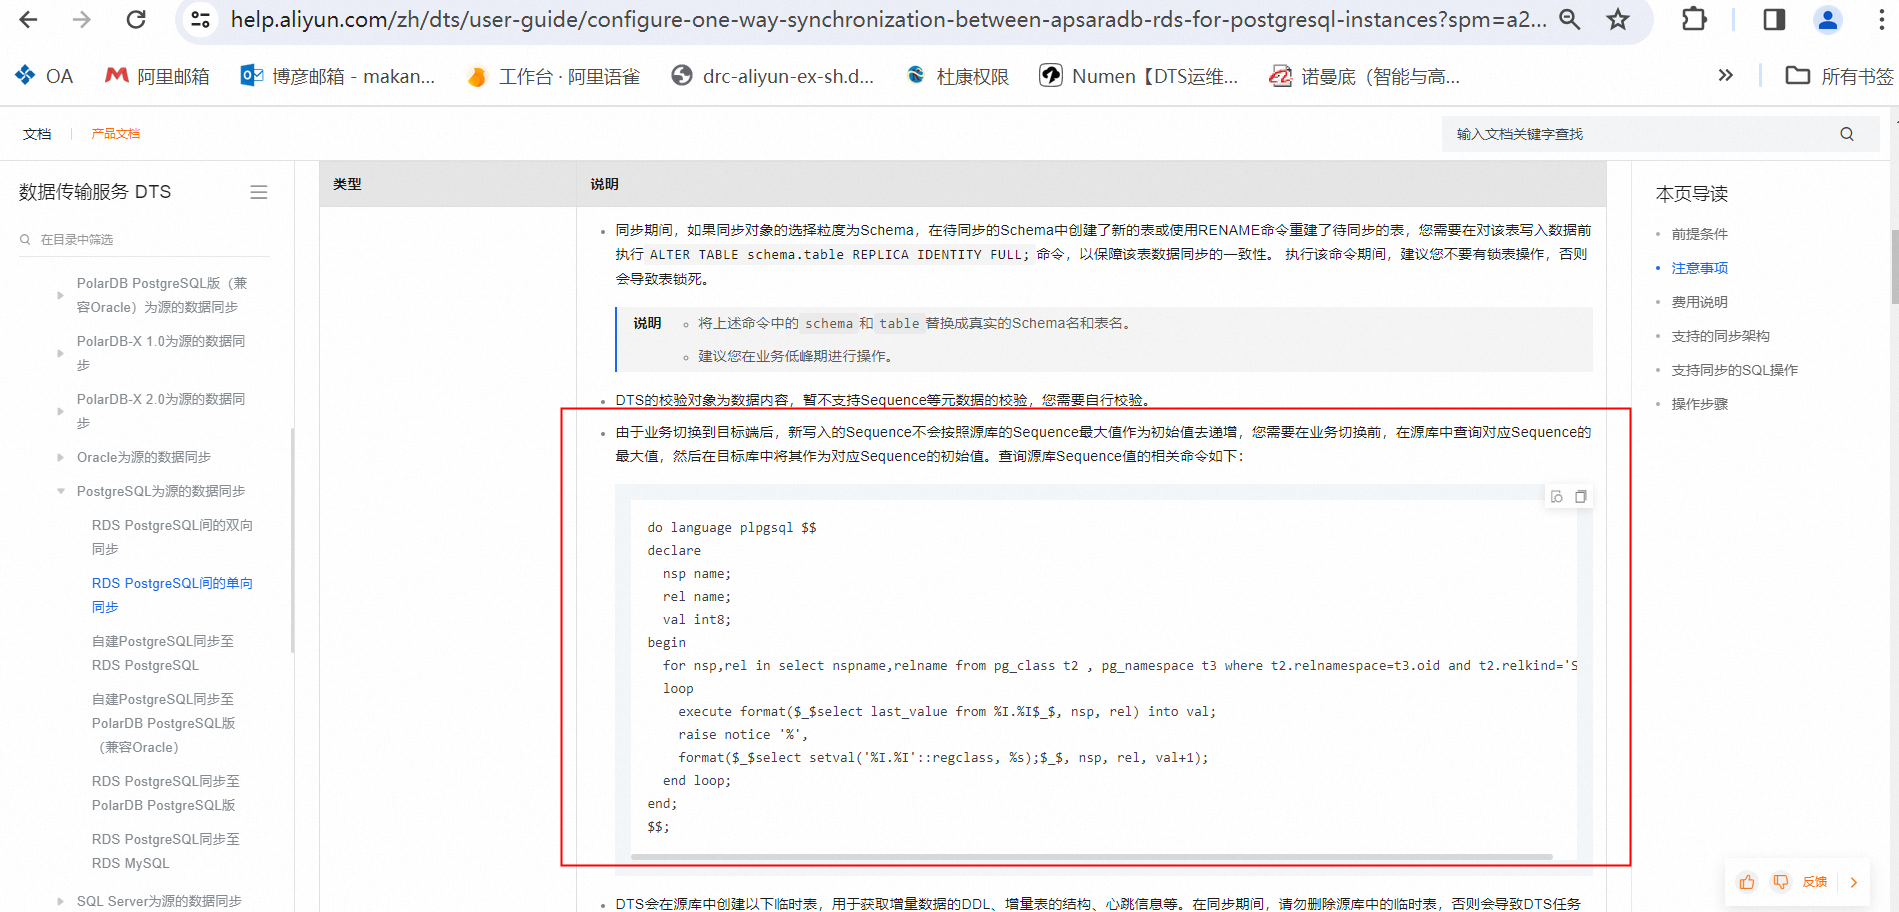Screen dimensions: 1899x912
Task: Open the browser extensions puzzle icon
Action: coord(1694,19)
